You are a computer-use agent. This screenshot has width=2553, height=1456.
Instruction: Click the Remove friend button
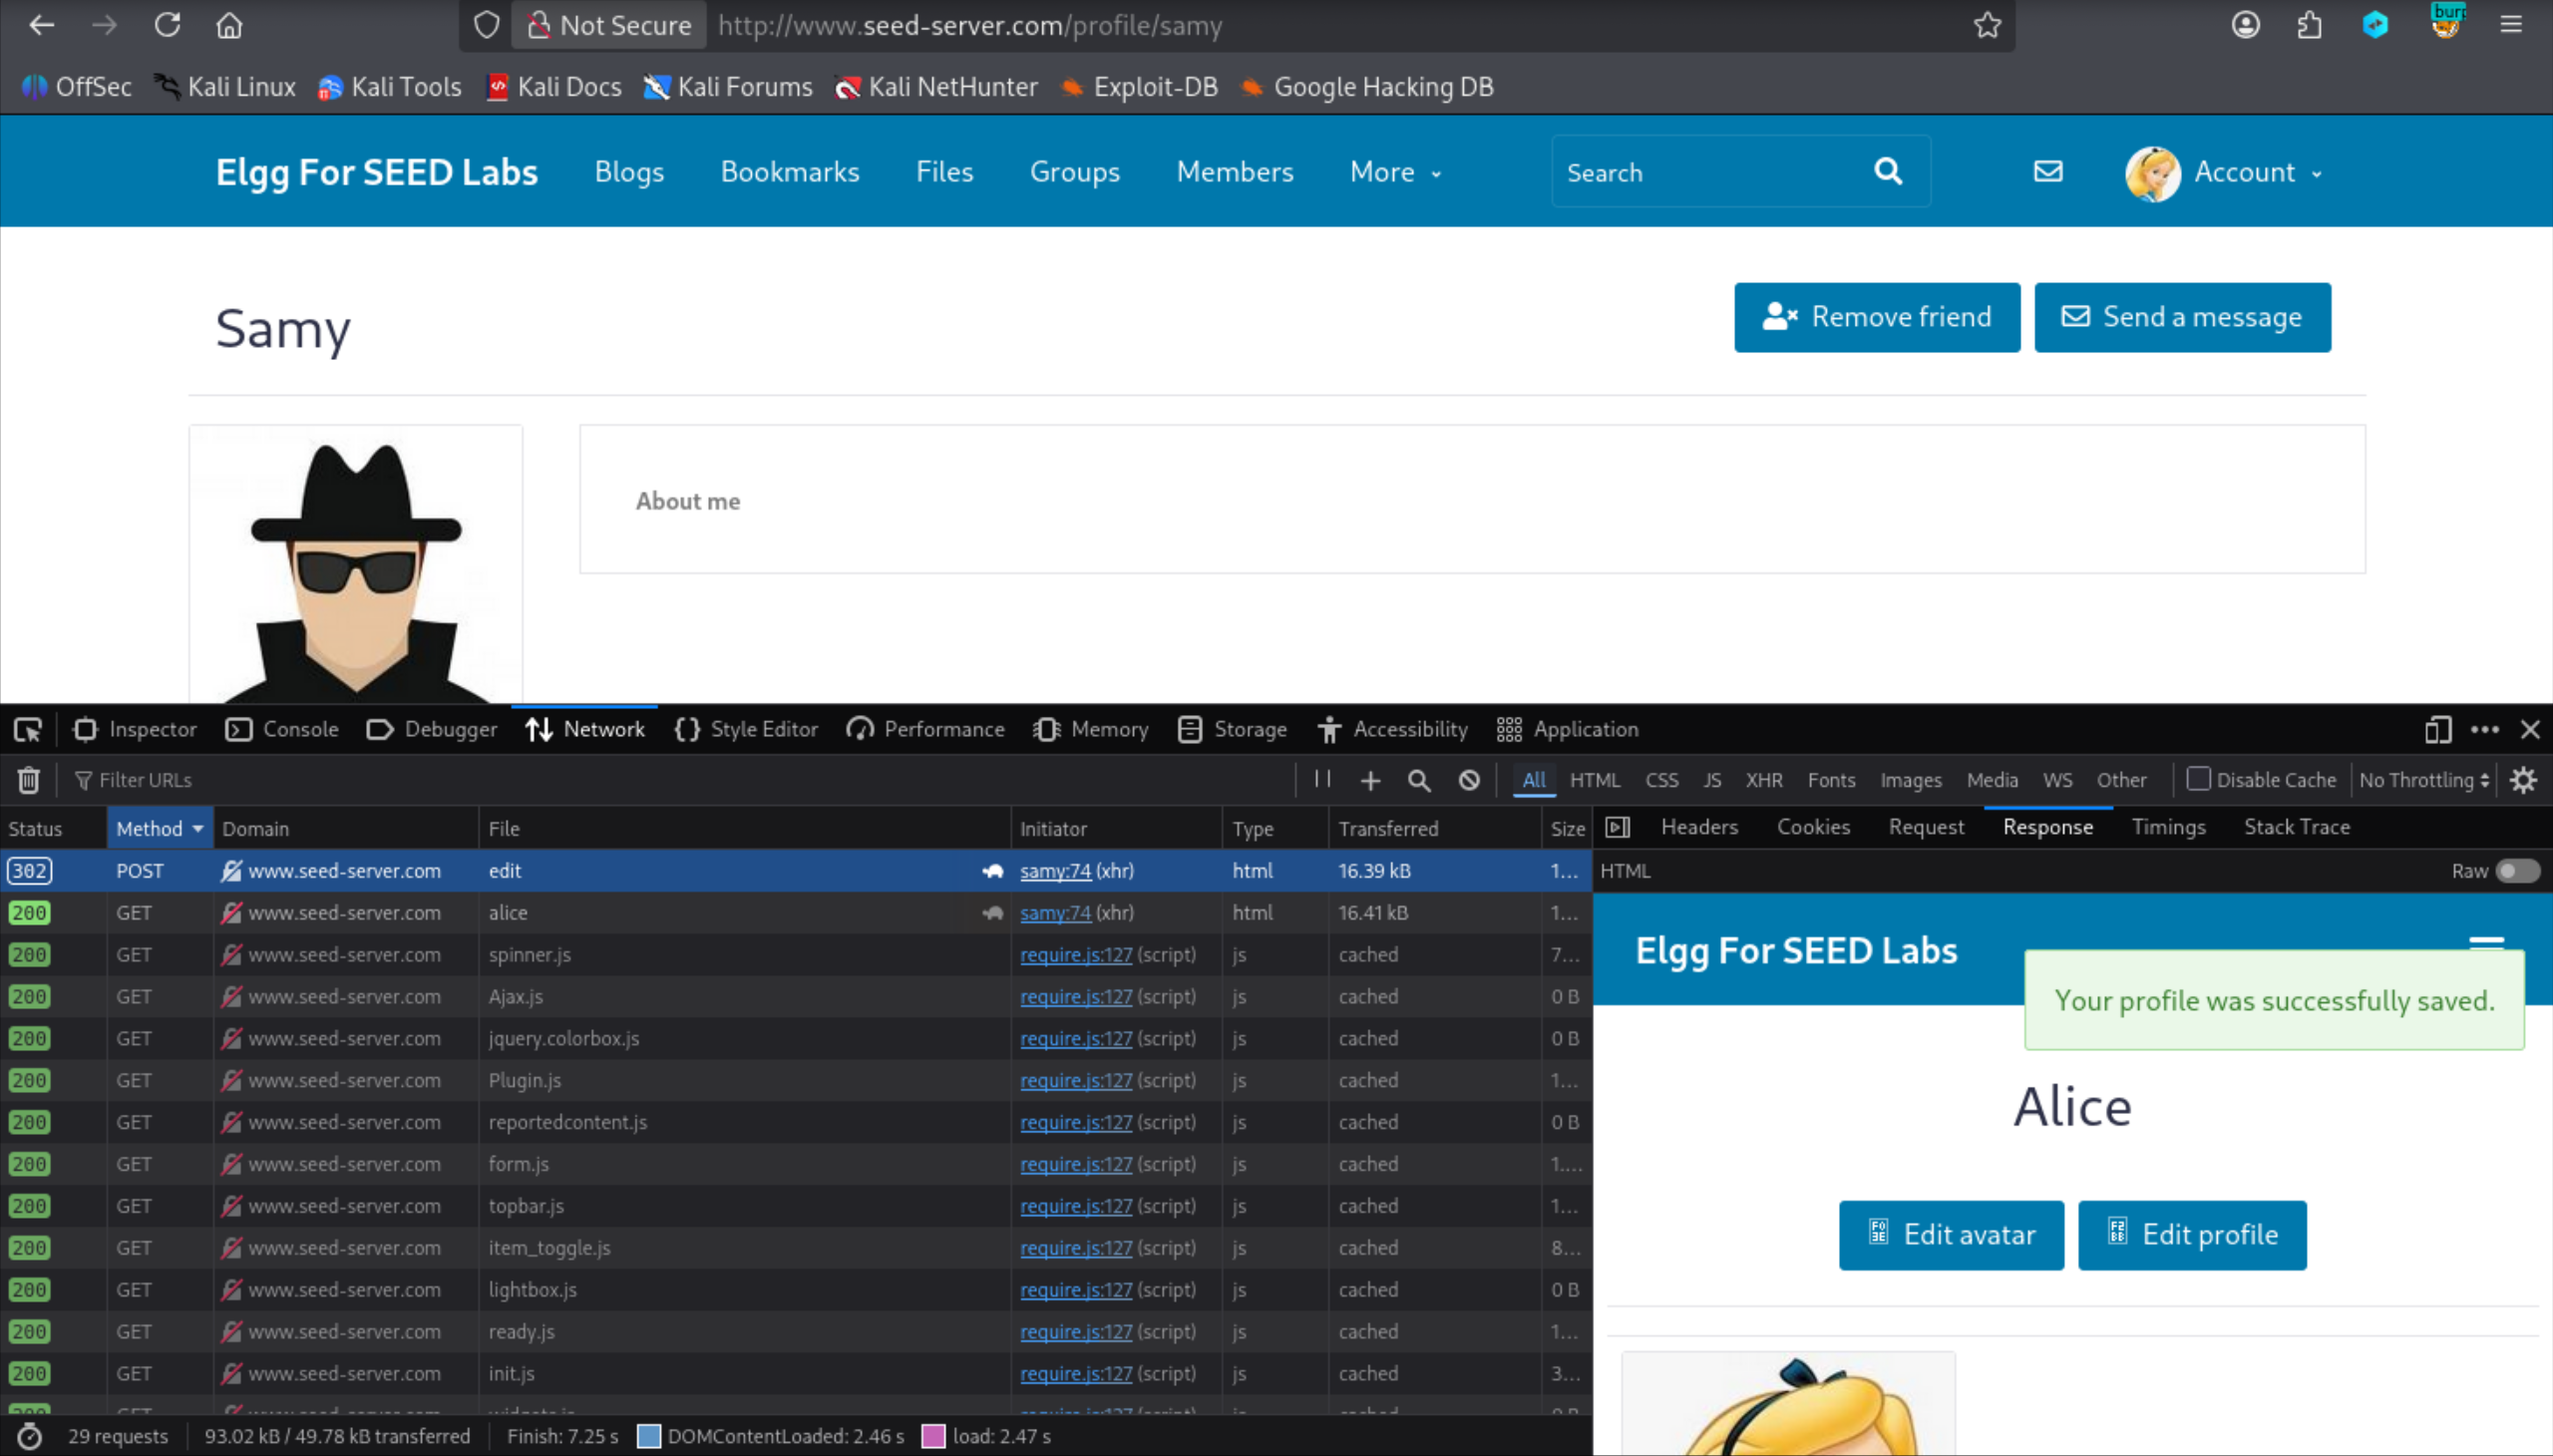tap(1876, 317)
